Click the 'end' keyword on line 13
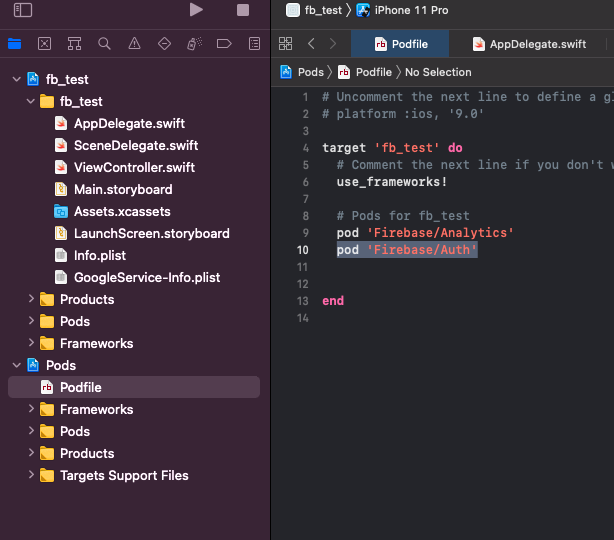Viewport: 614px width, 540px height. pyautogui.click(x=333, y=301)
